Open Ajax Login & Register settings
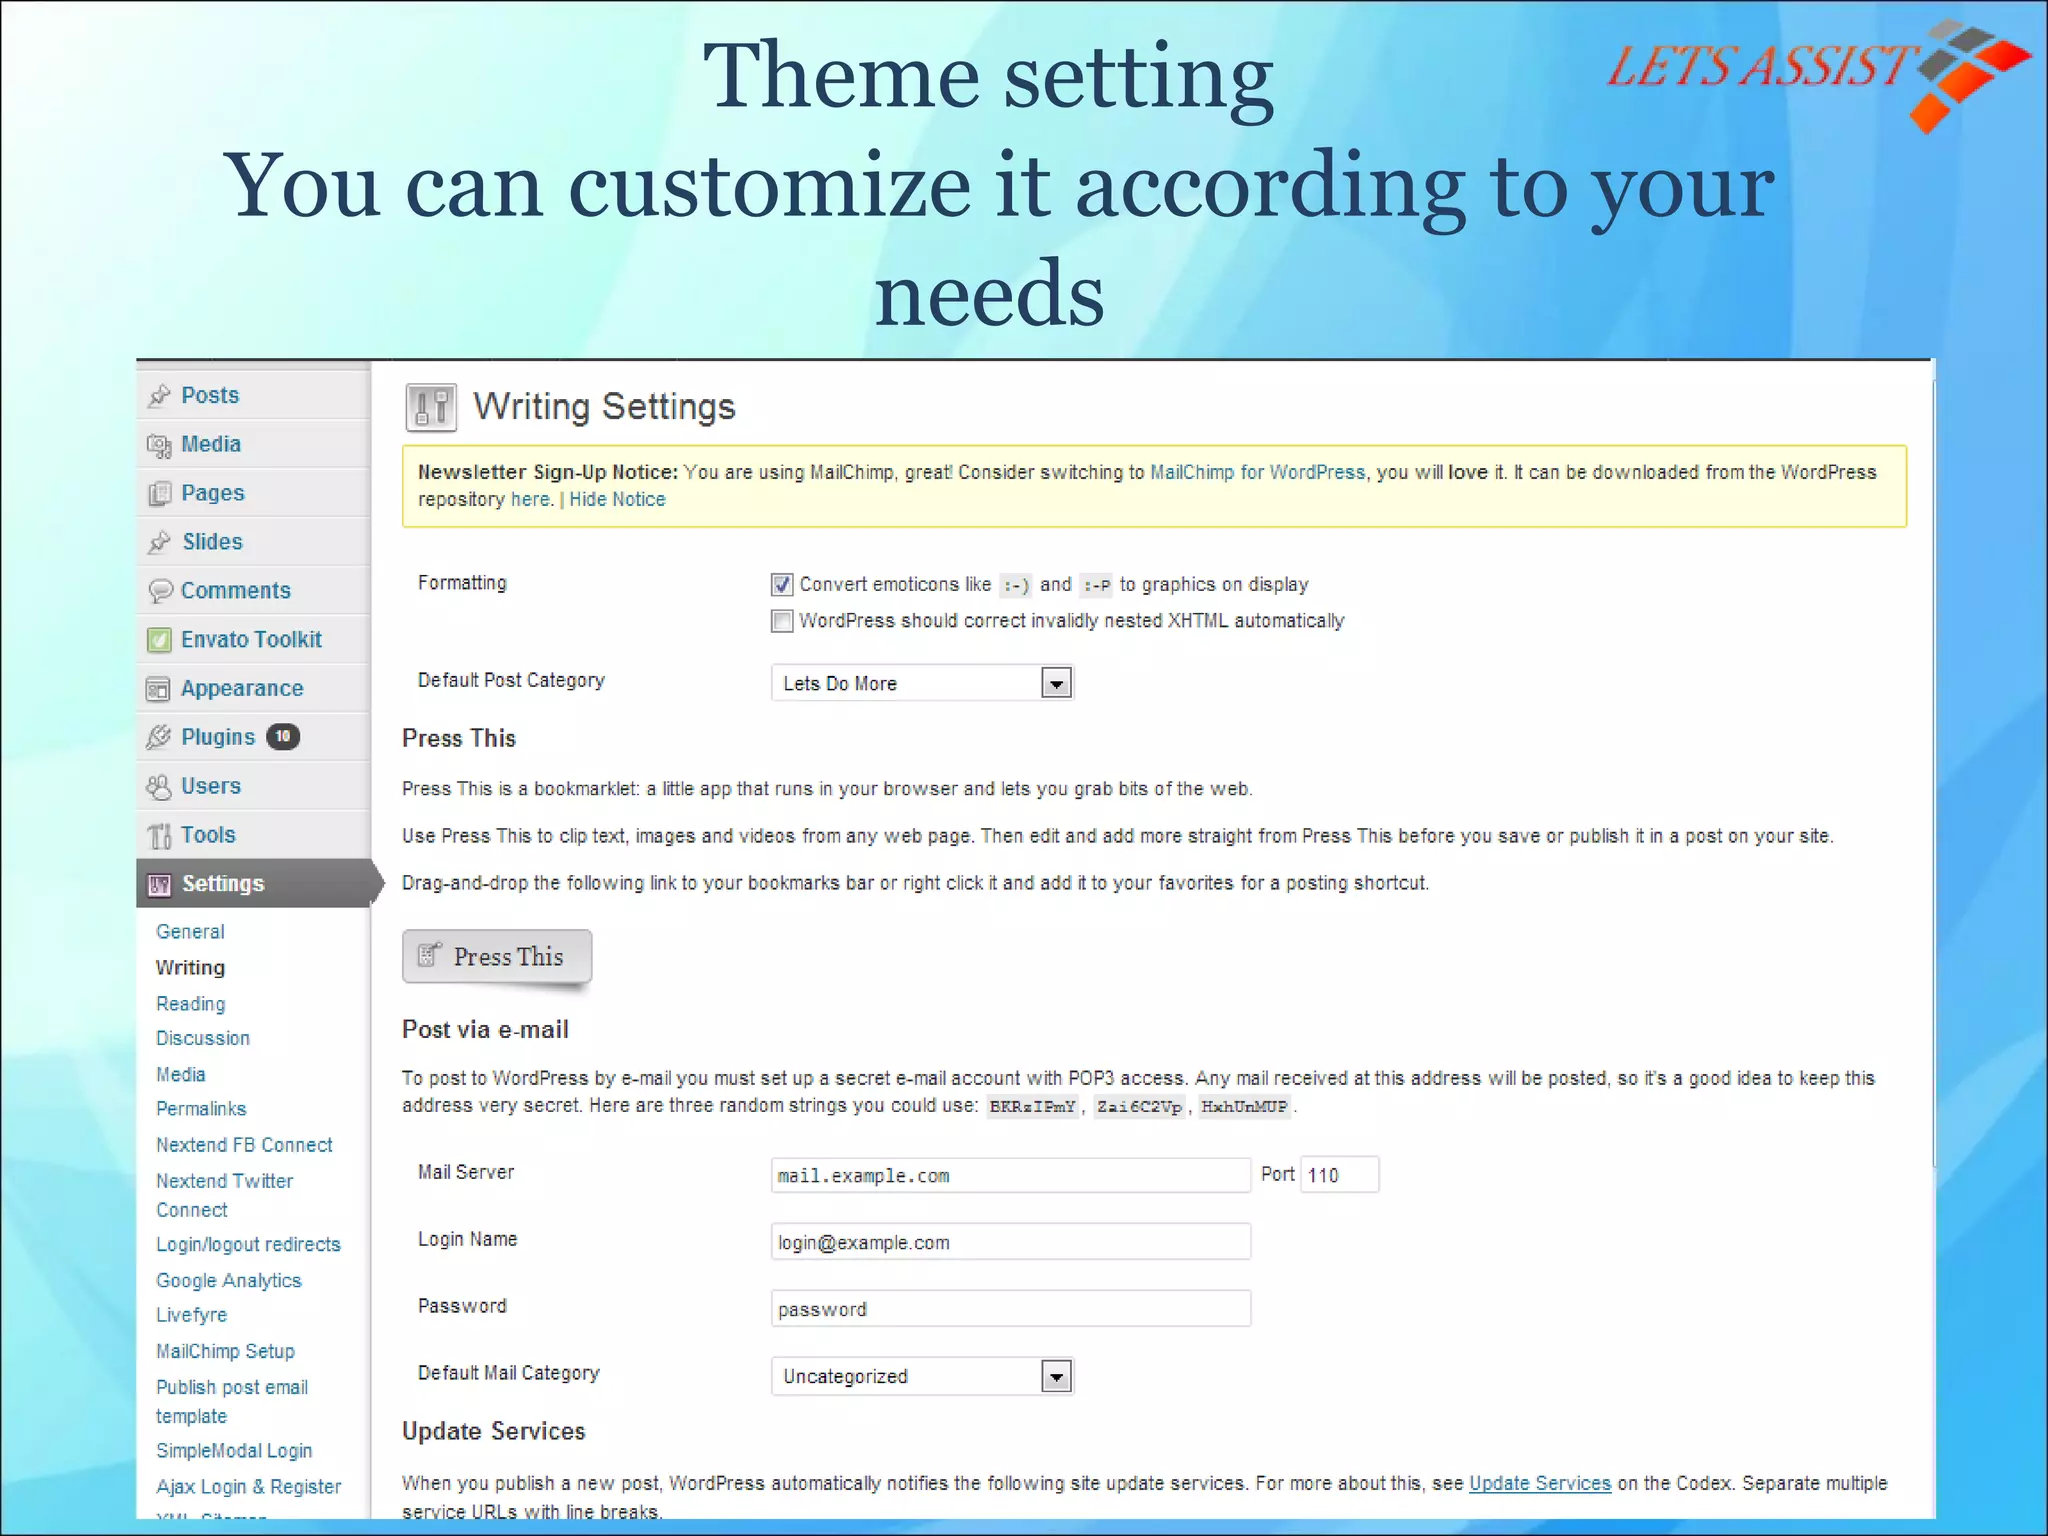 (249, 1487)
